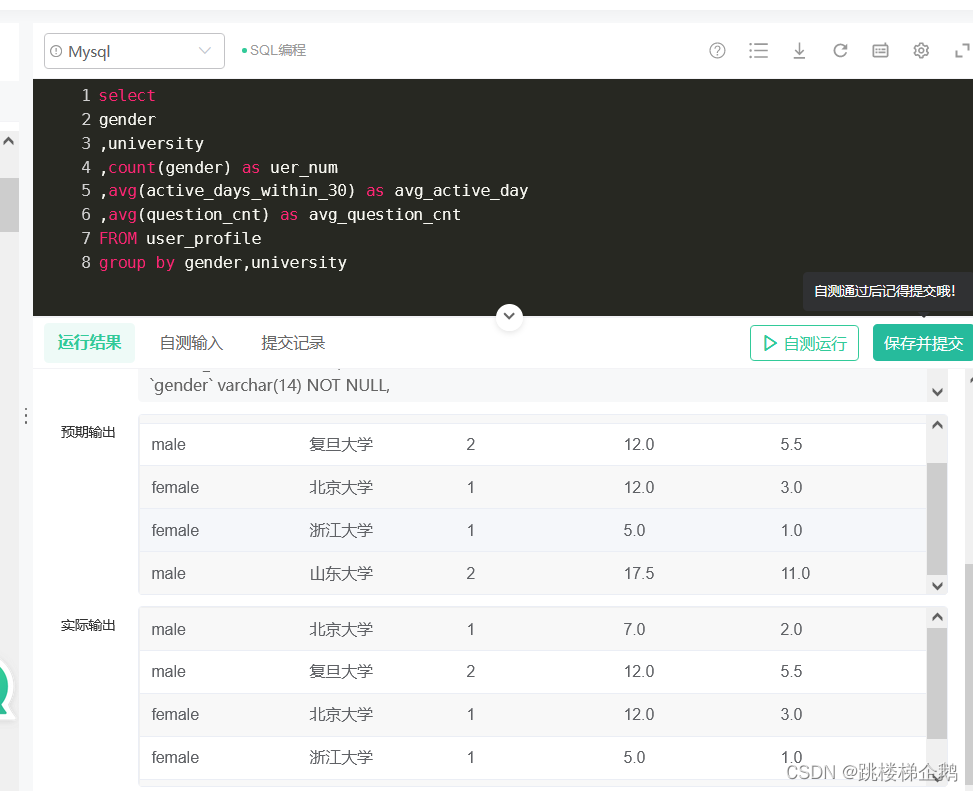Open the 提交记录 tab
The image size is (973, 791).
pos(293,343)
